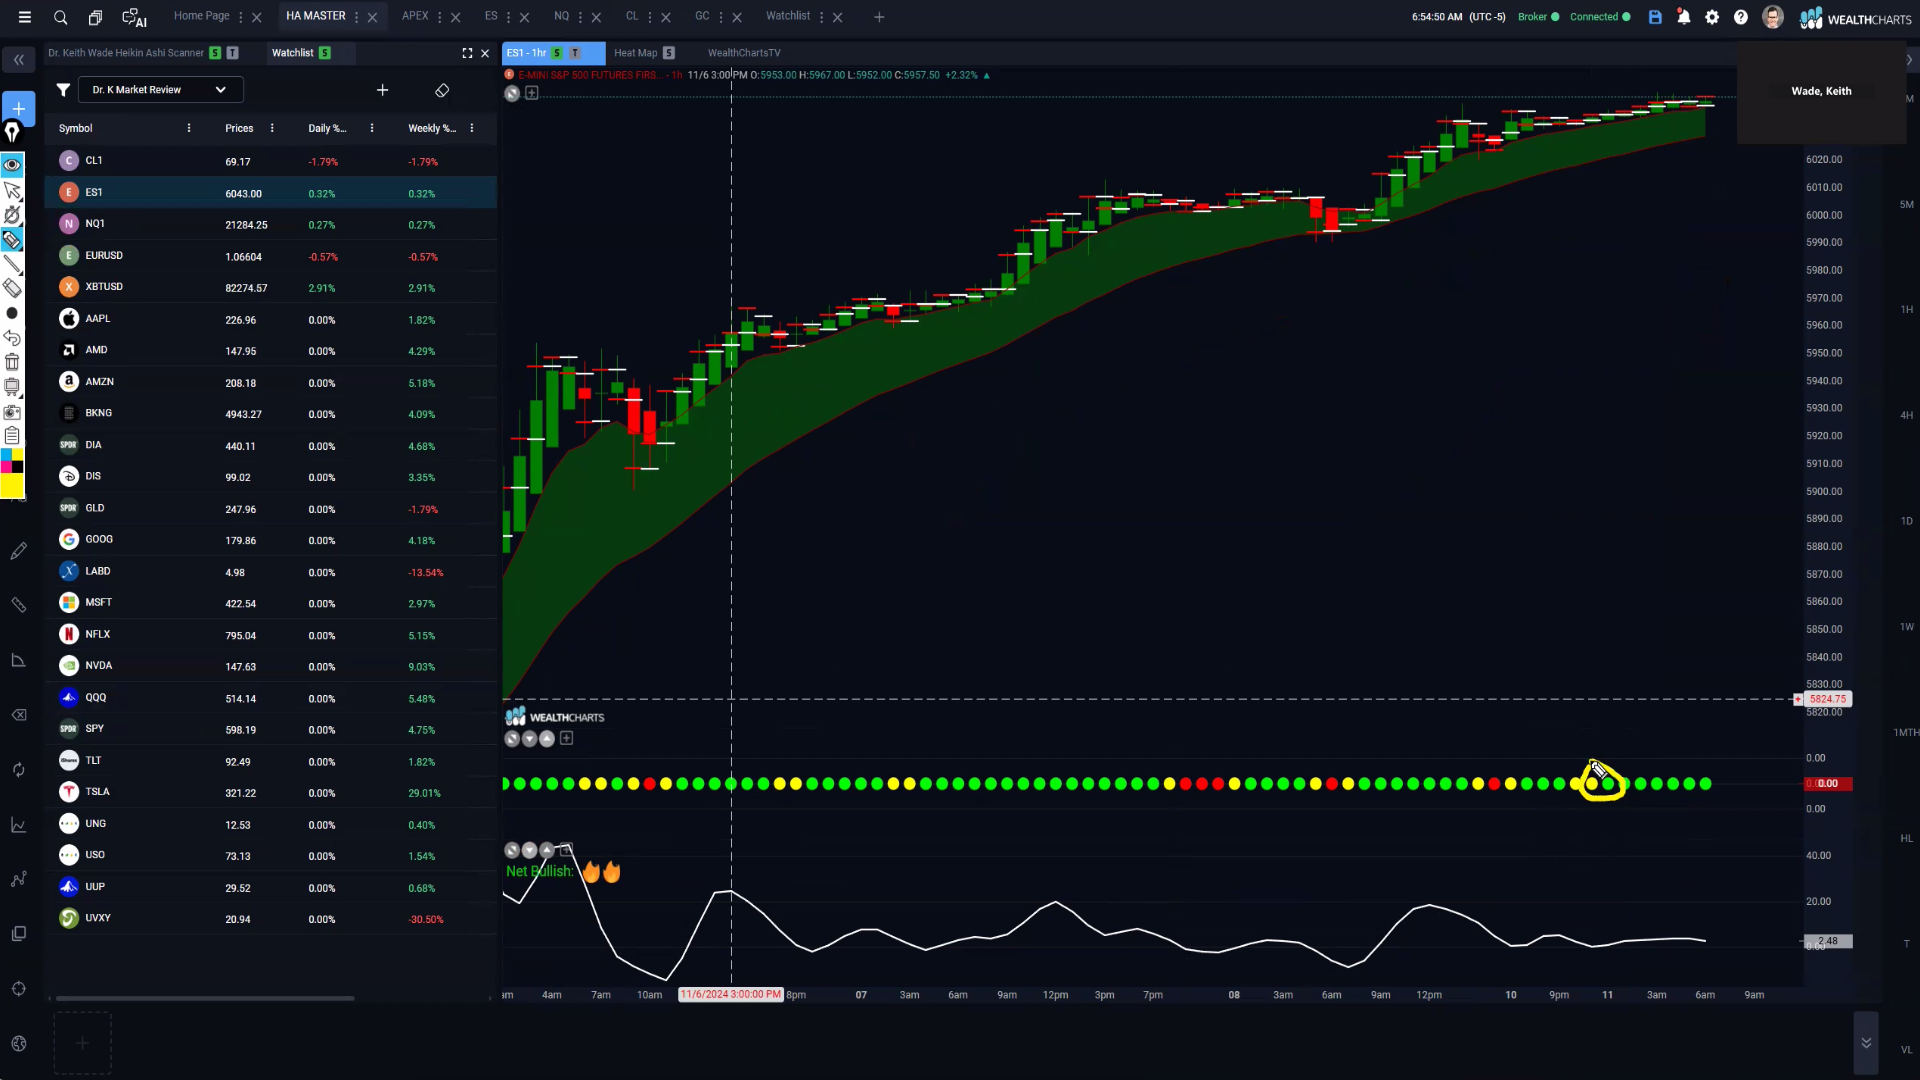1920x1080 pixels.
Task: Select the 4H timeframe button
Action: [1907, 415]
